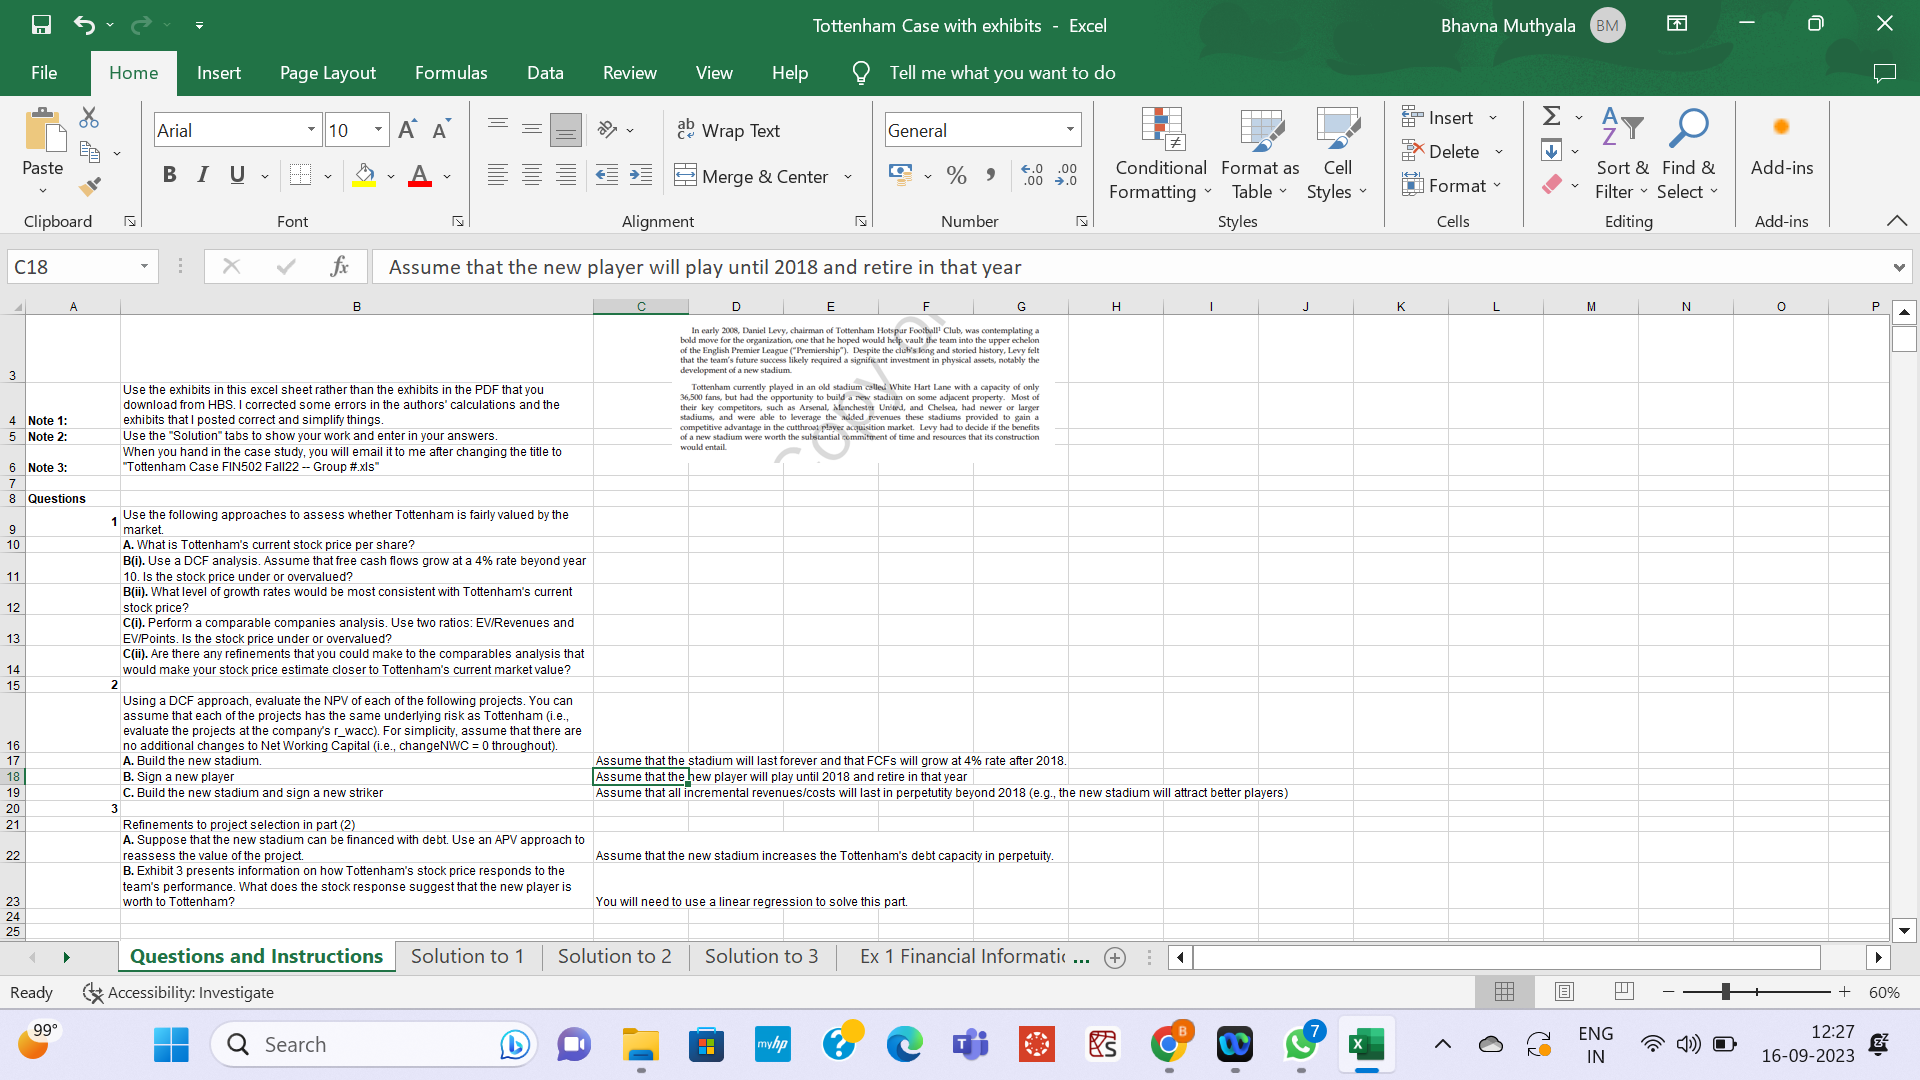Click the Borders icon

tap(300, 176)
